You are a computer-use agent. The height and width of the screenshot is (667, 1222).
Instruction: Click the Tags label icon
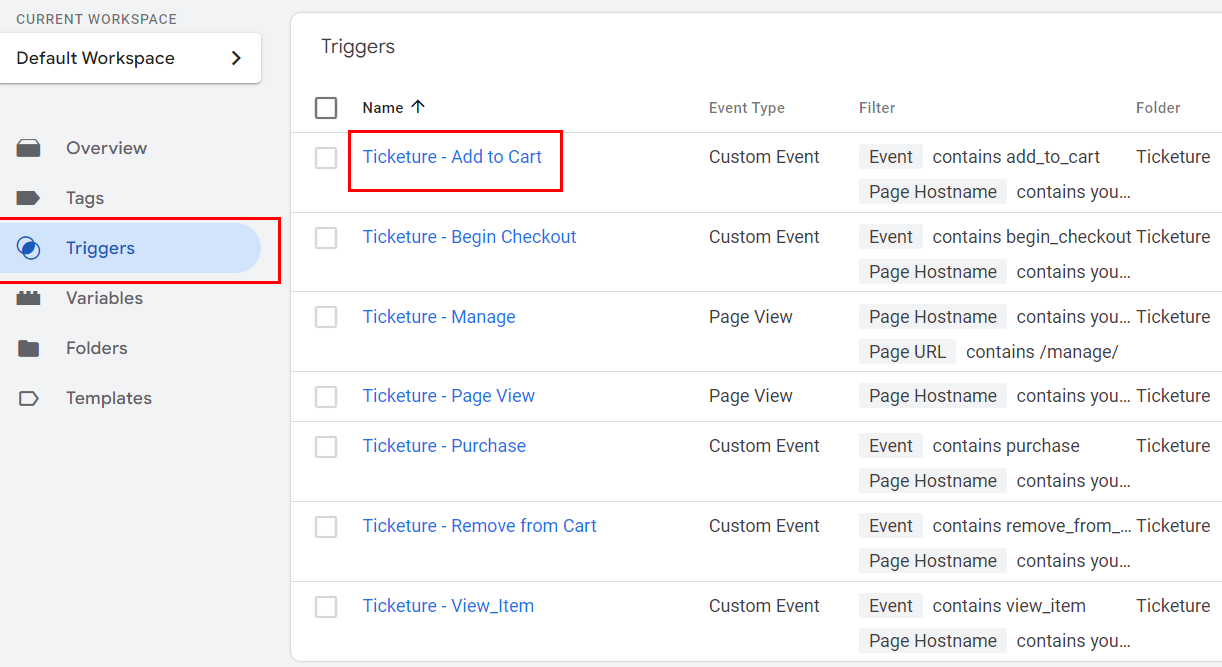point(29,198)
